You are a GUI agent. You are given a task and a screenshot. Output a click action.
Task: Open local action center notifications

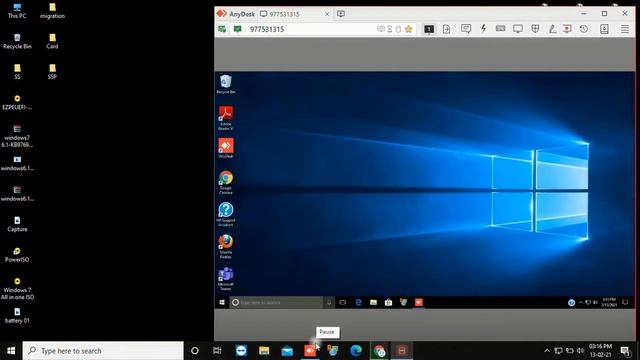pyautogui.click(x=625, y=351)
